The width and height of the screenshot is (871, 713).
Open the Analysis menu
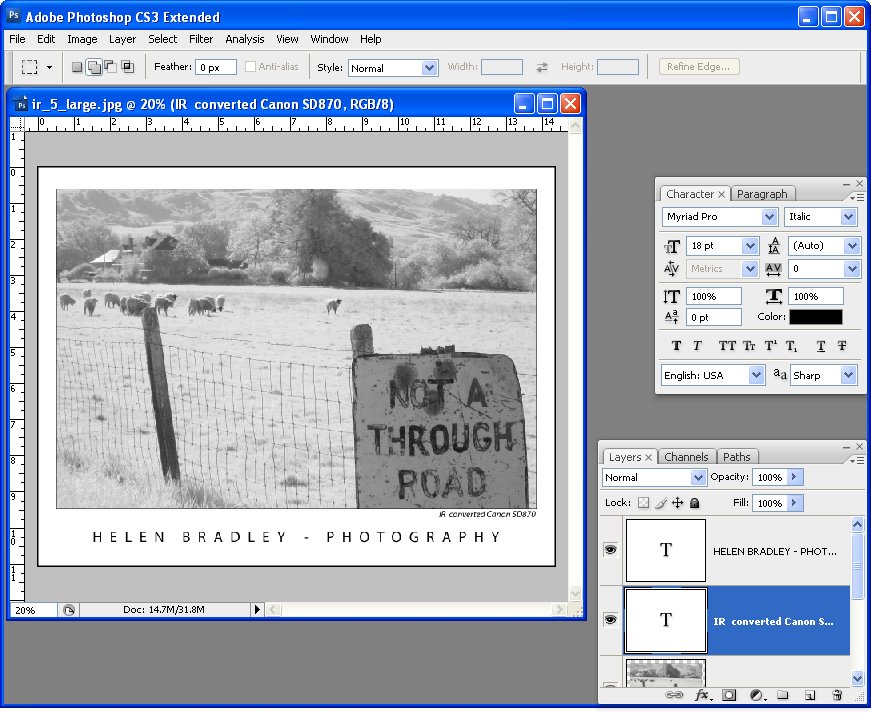click(x=244, y=39)
